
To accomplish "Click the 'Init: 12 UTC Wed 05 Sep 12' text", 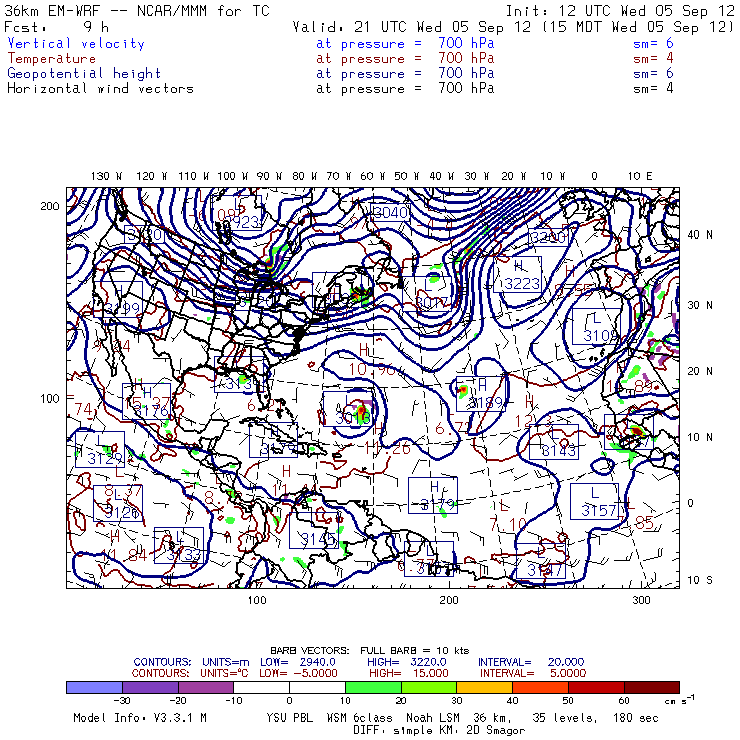I will [x=620, y=11].
